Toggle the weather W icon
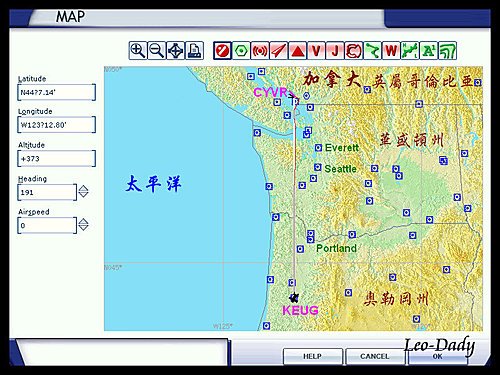This screenshot has height=375, width=500. 391,51
